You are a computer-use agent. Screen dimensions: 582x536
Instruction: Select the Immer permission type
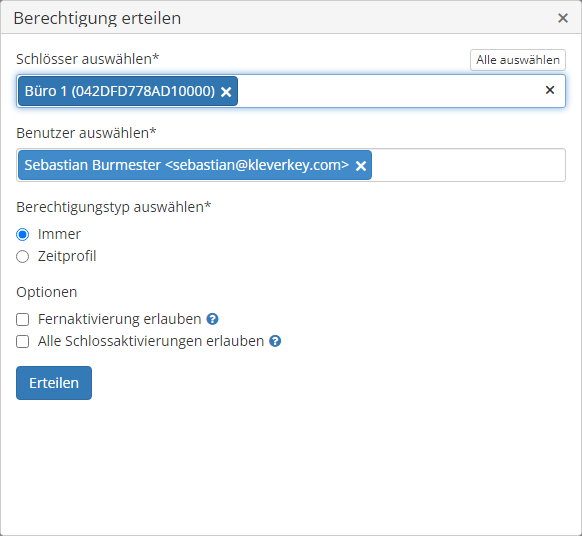tap(23, 234)
